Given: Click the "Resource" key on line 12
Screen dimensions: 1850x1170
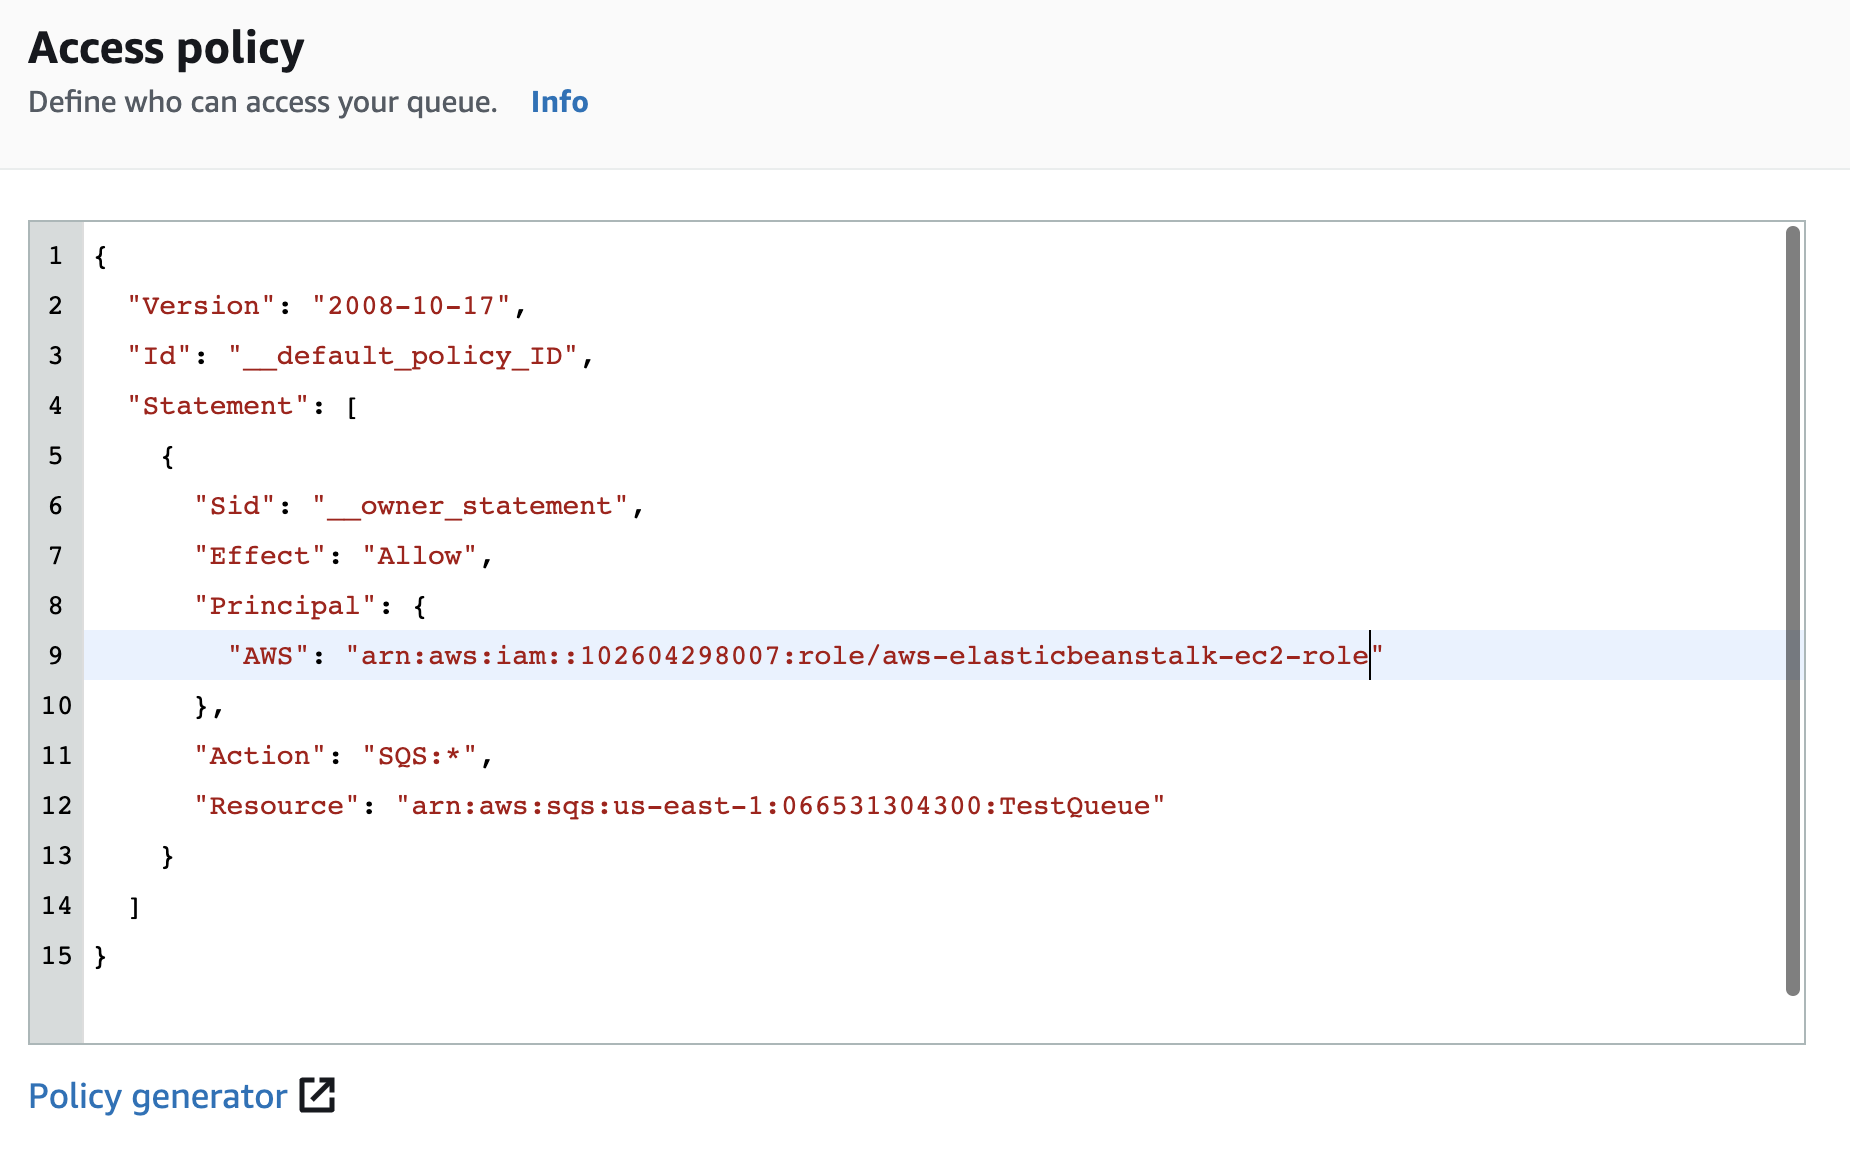Looking at the screenshot, I should coord(277,806).
